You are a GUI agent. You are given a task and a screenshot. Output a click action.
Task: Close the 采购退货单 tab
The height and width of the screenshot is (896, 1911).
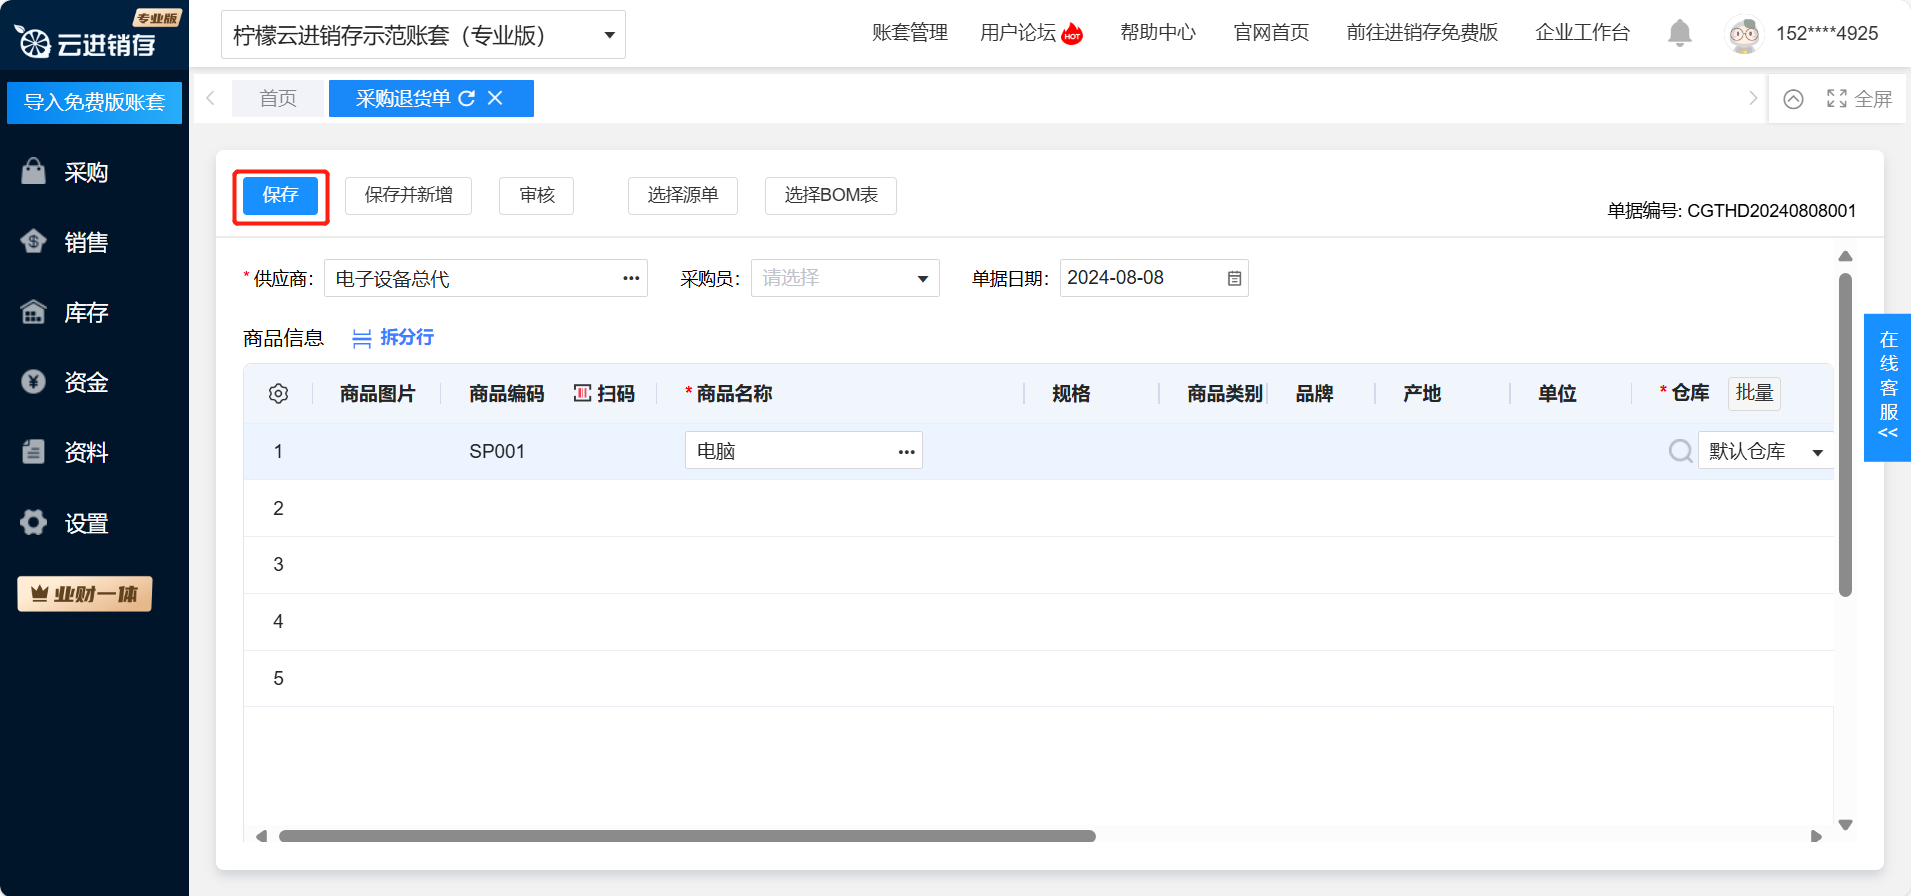495,98
